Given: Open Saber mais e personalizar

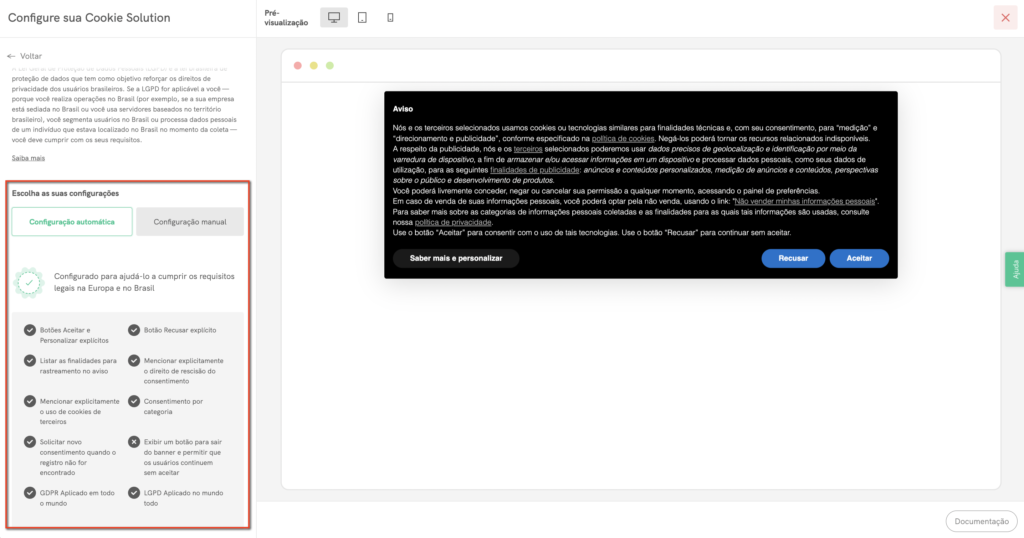Looking at the screenshot, I should click(x=456, y=258).
